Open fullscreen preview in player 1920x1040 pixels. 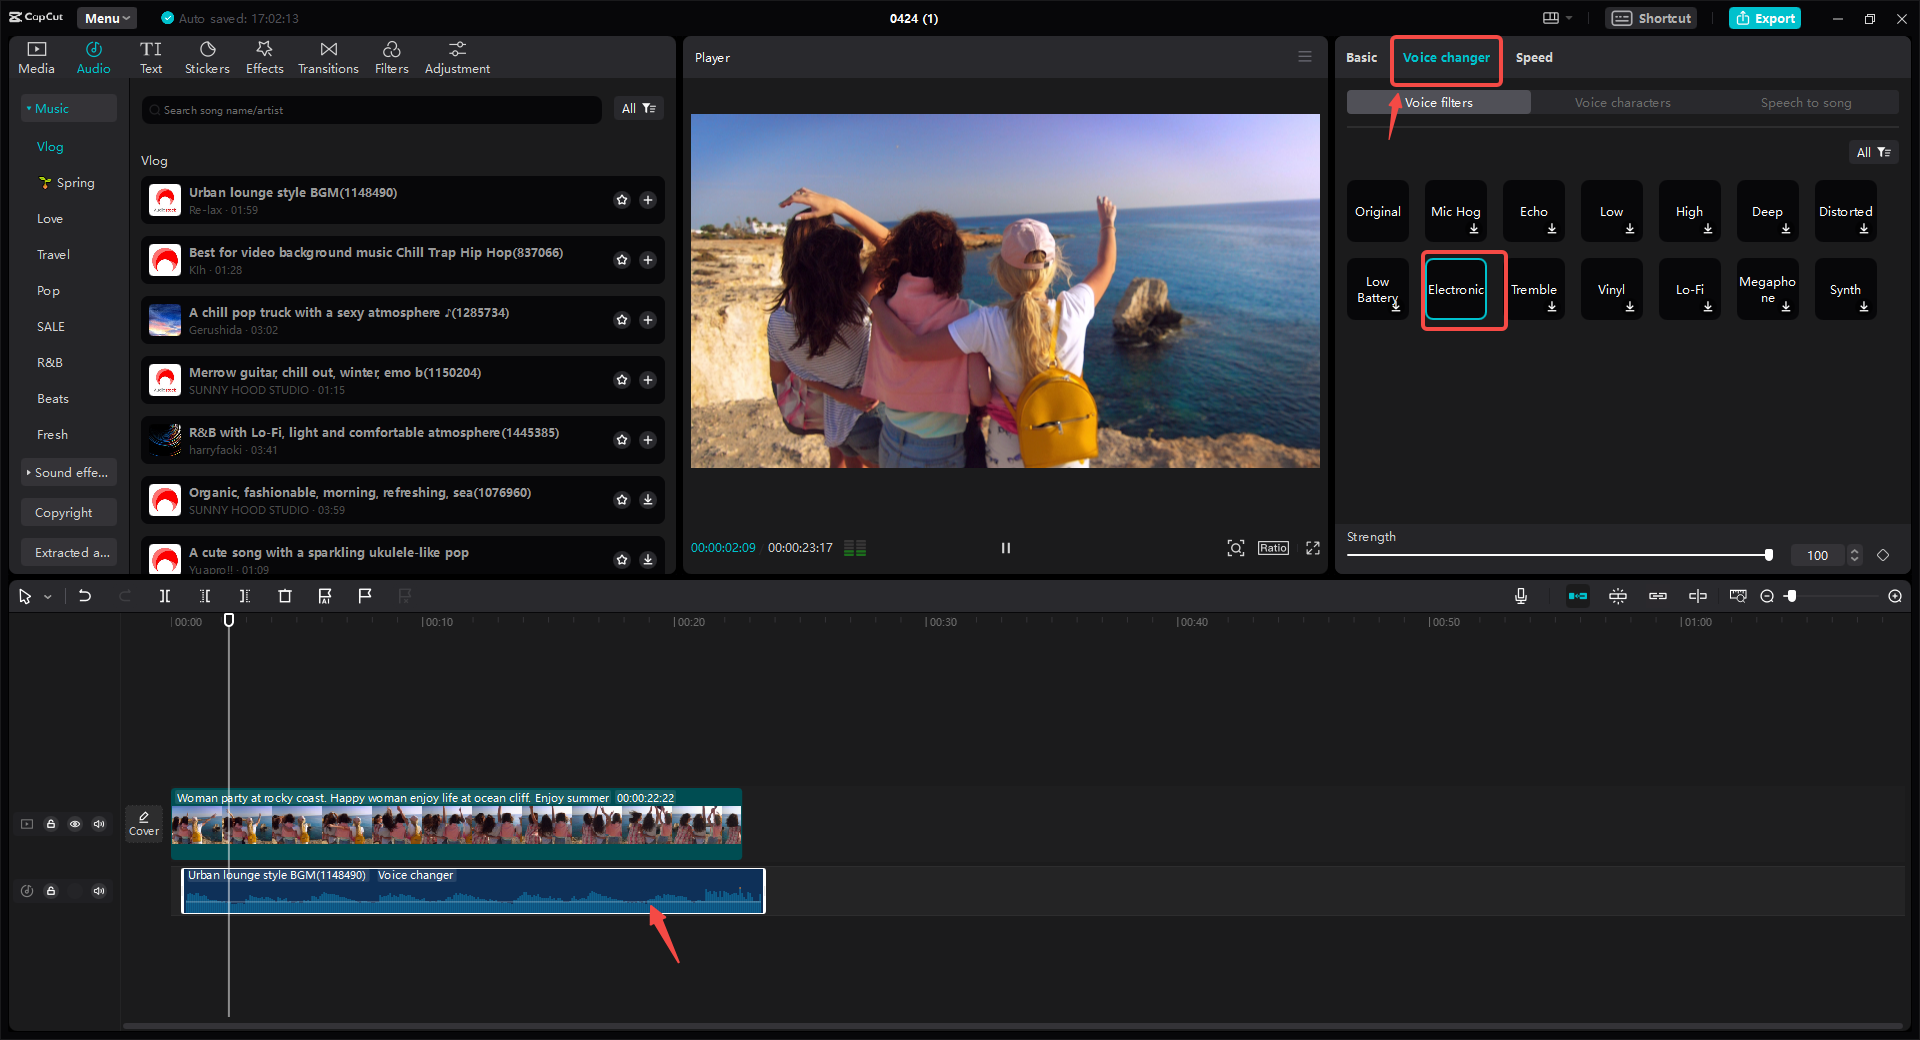(1313, 548)
